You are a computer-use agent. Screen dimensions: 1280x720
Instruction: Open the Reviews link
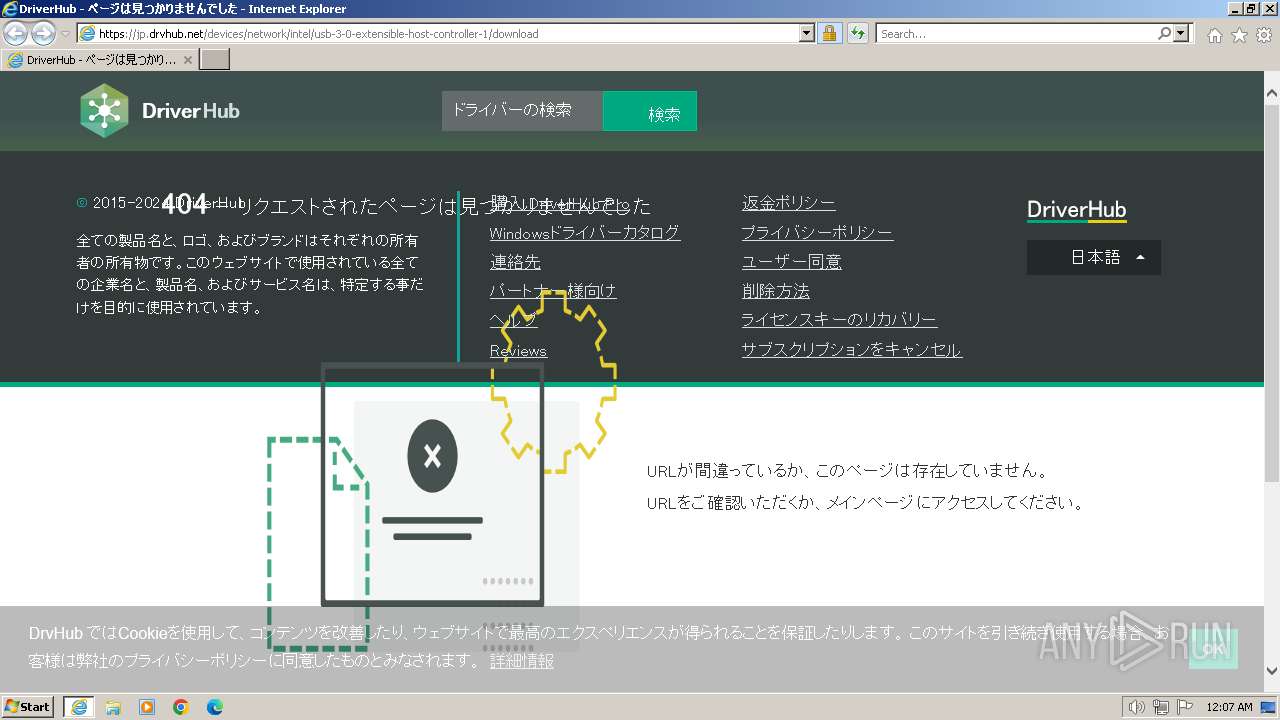(518, 351)
